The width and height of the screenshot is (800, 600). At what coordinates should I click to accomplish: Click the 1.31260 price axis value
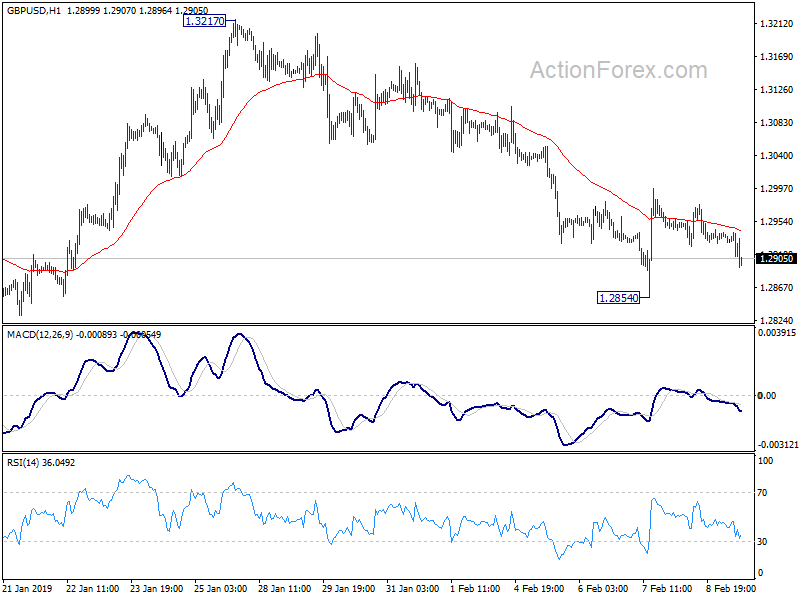click(x=777, y=90)
